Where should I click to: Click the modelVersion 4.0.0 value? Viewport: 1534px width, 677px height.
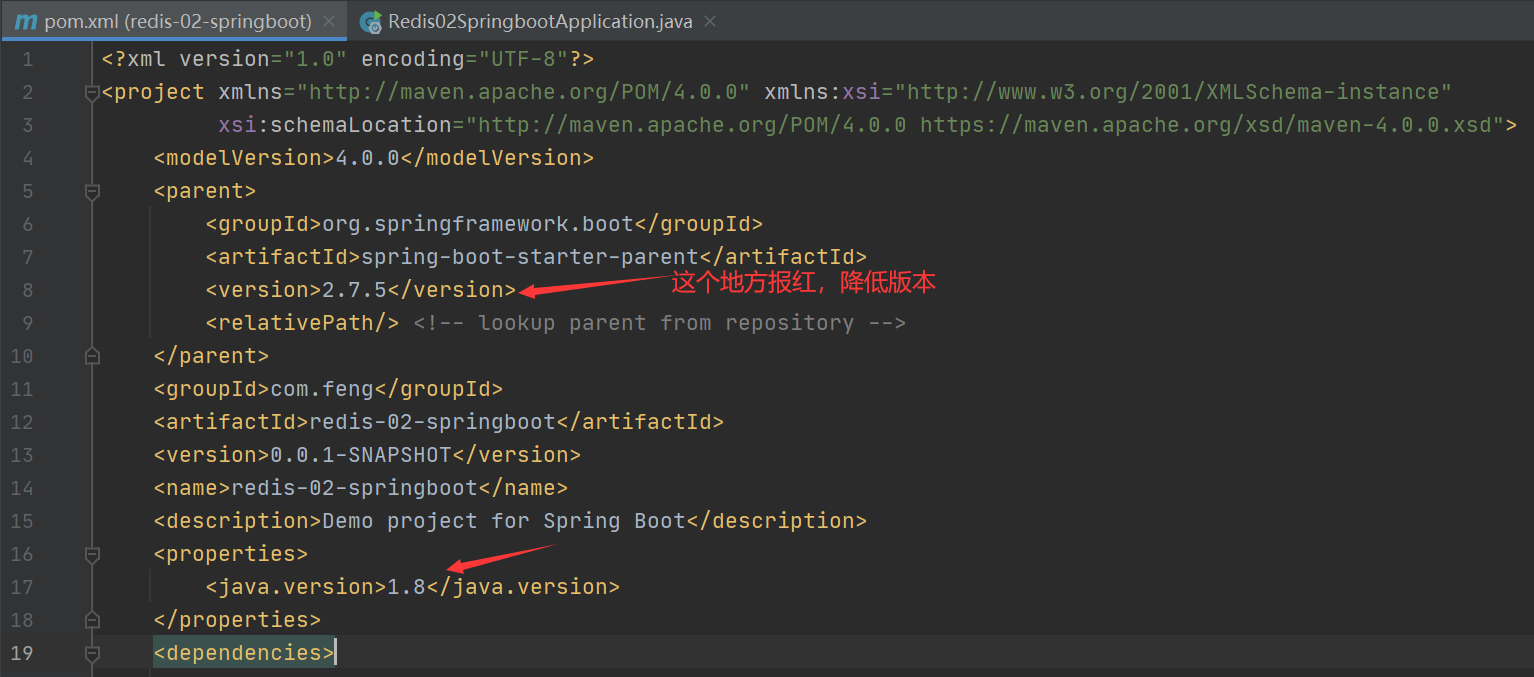368,158
